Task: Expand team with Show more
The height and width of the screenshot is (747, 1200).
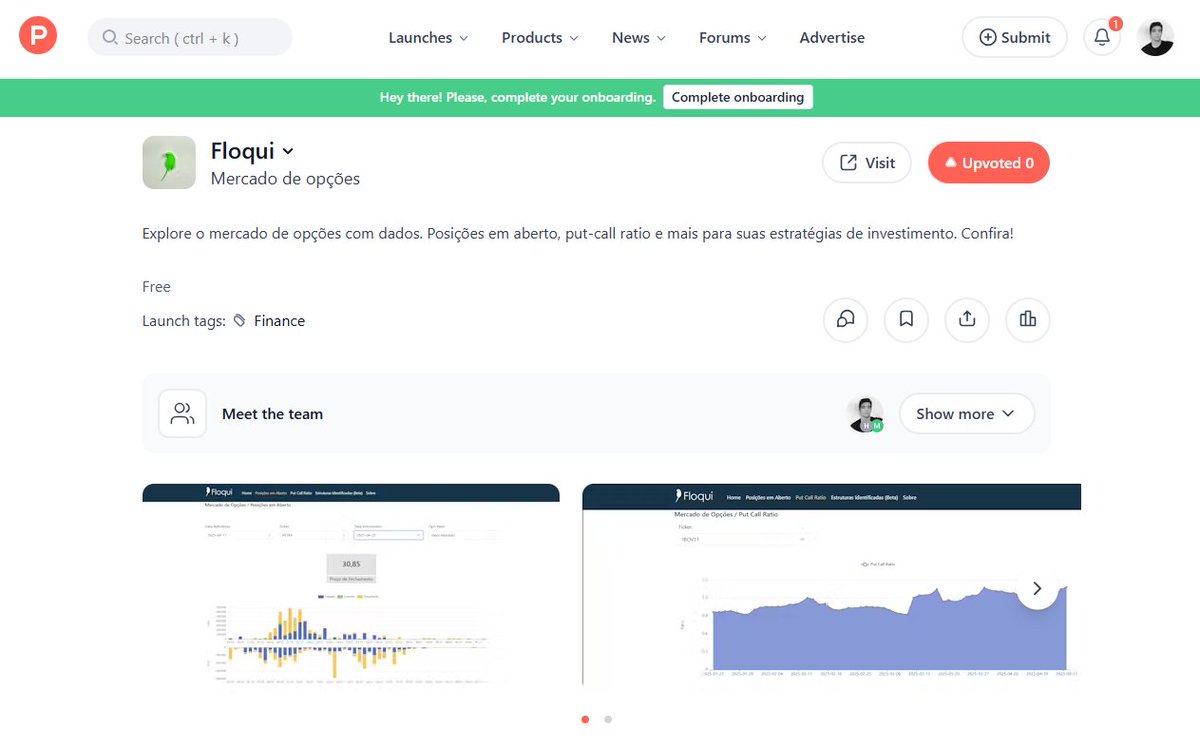Action: (x=966, y=413)
